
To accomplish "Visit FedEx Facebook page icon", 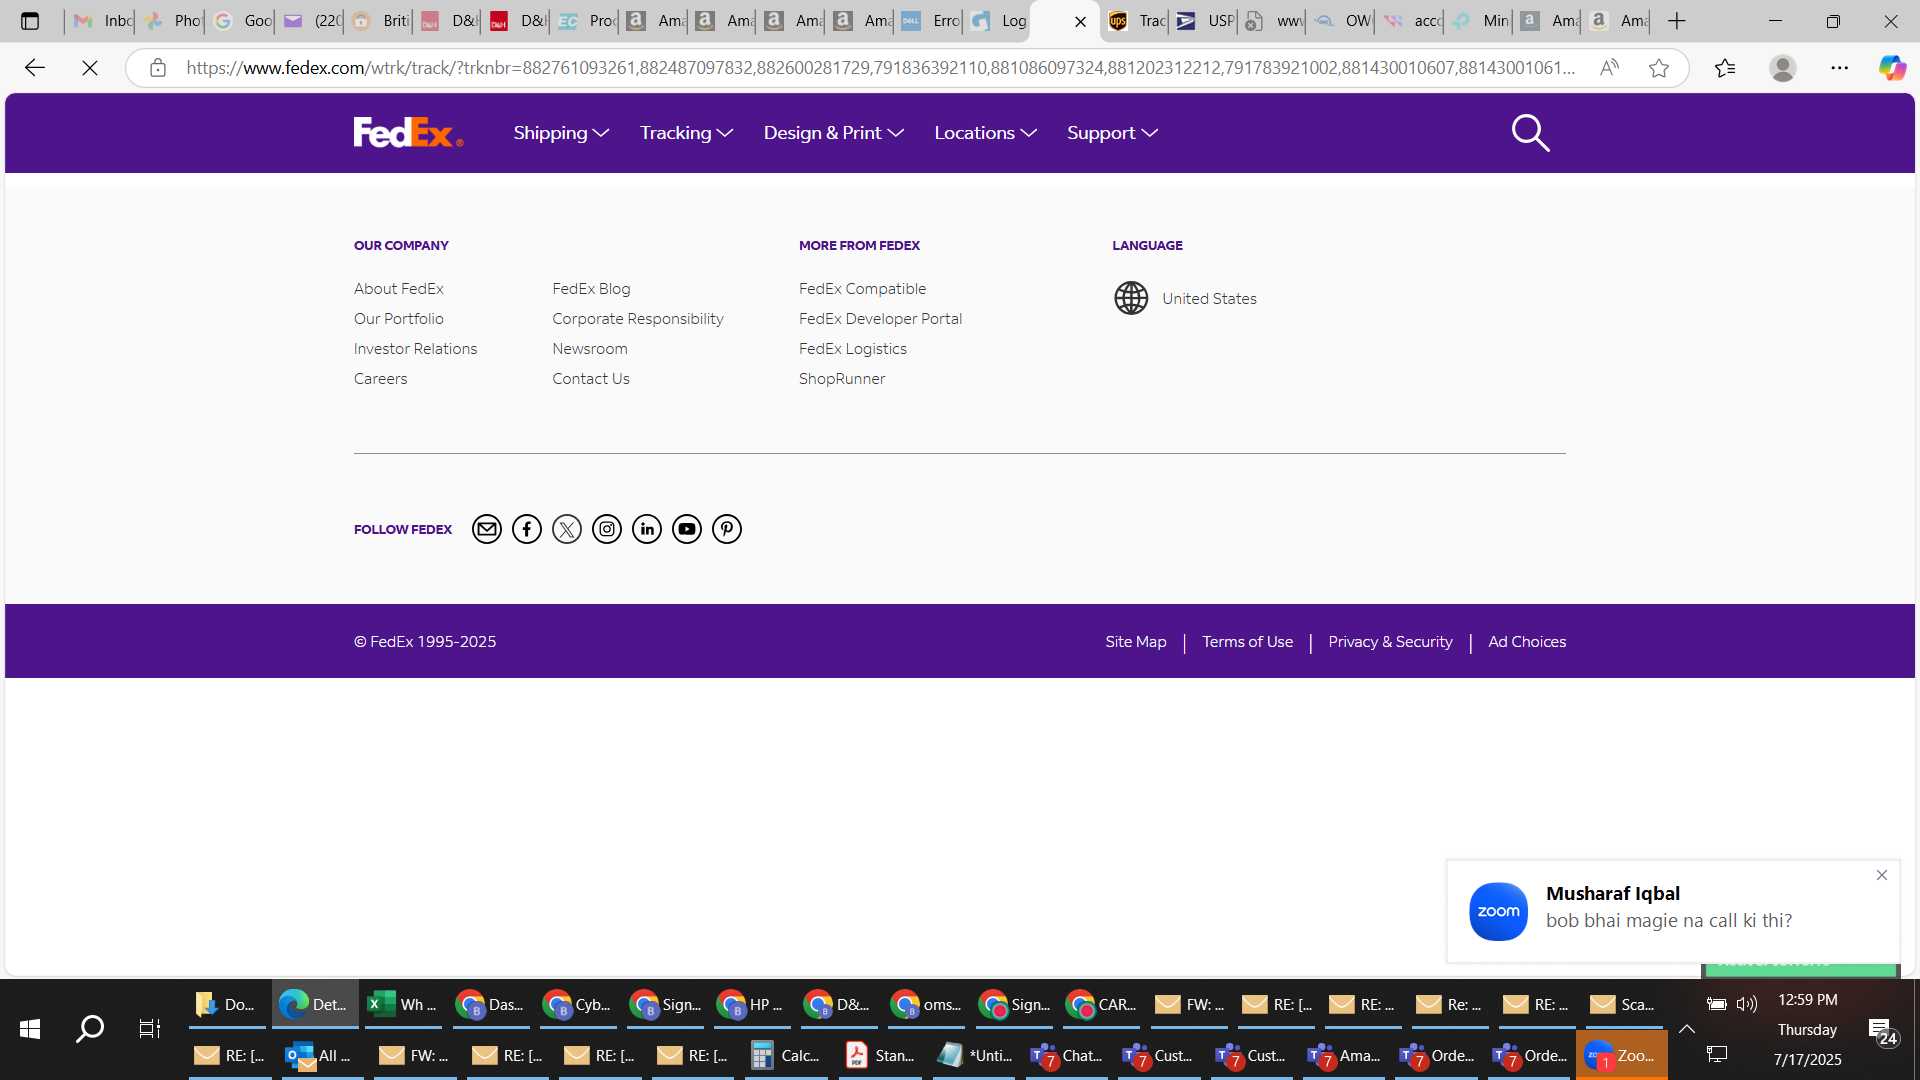I will coord(527,529).
